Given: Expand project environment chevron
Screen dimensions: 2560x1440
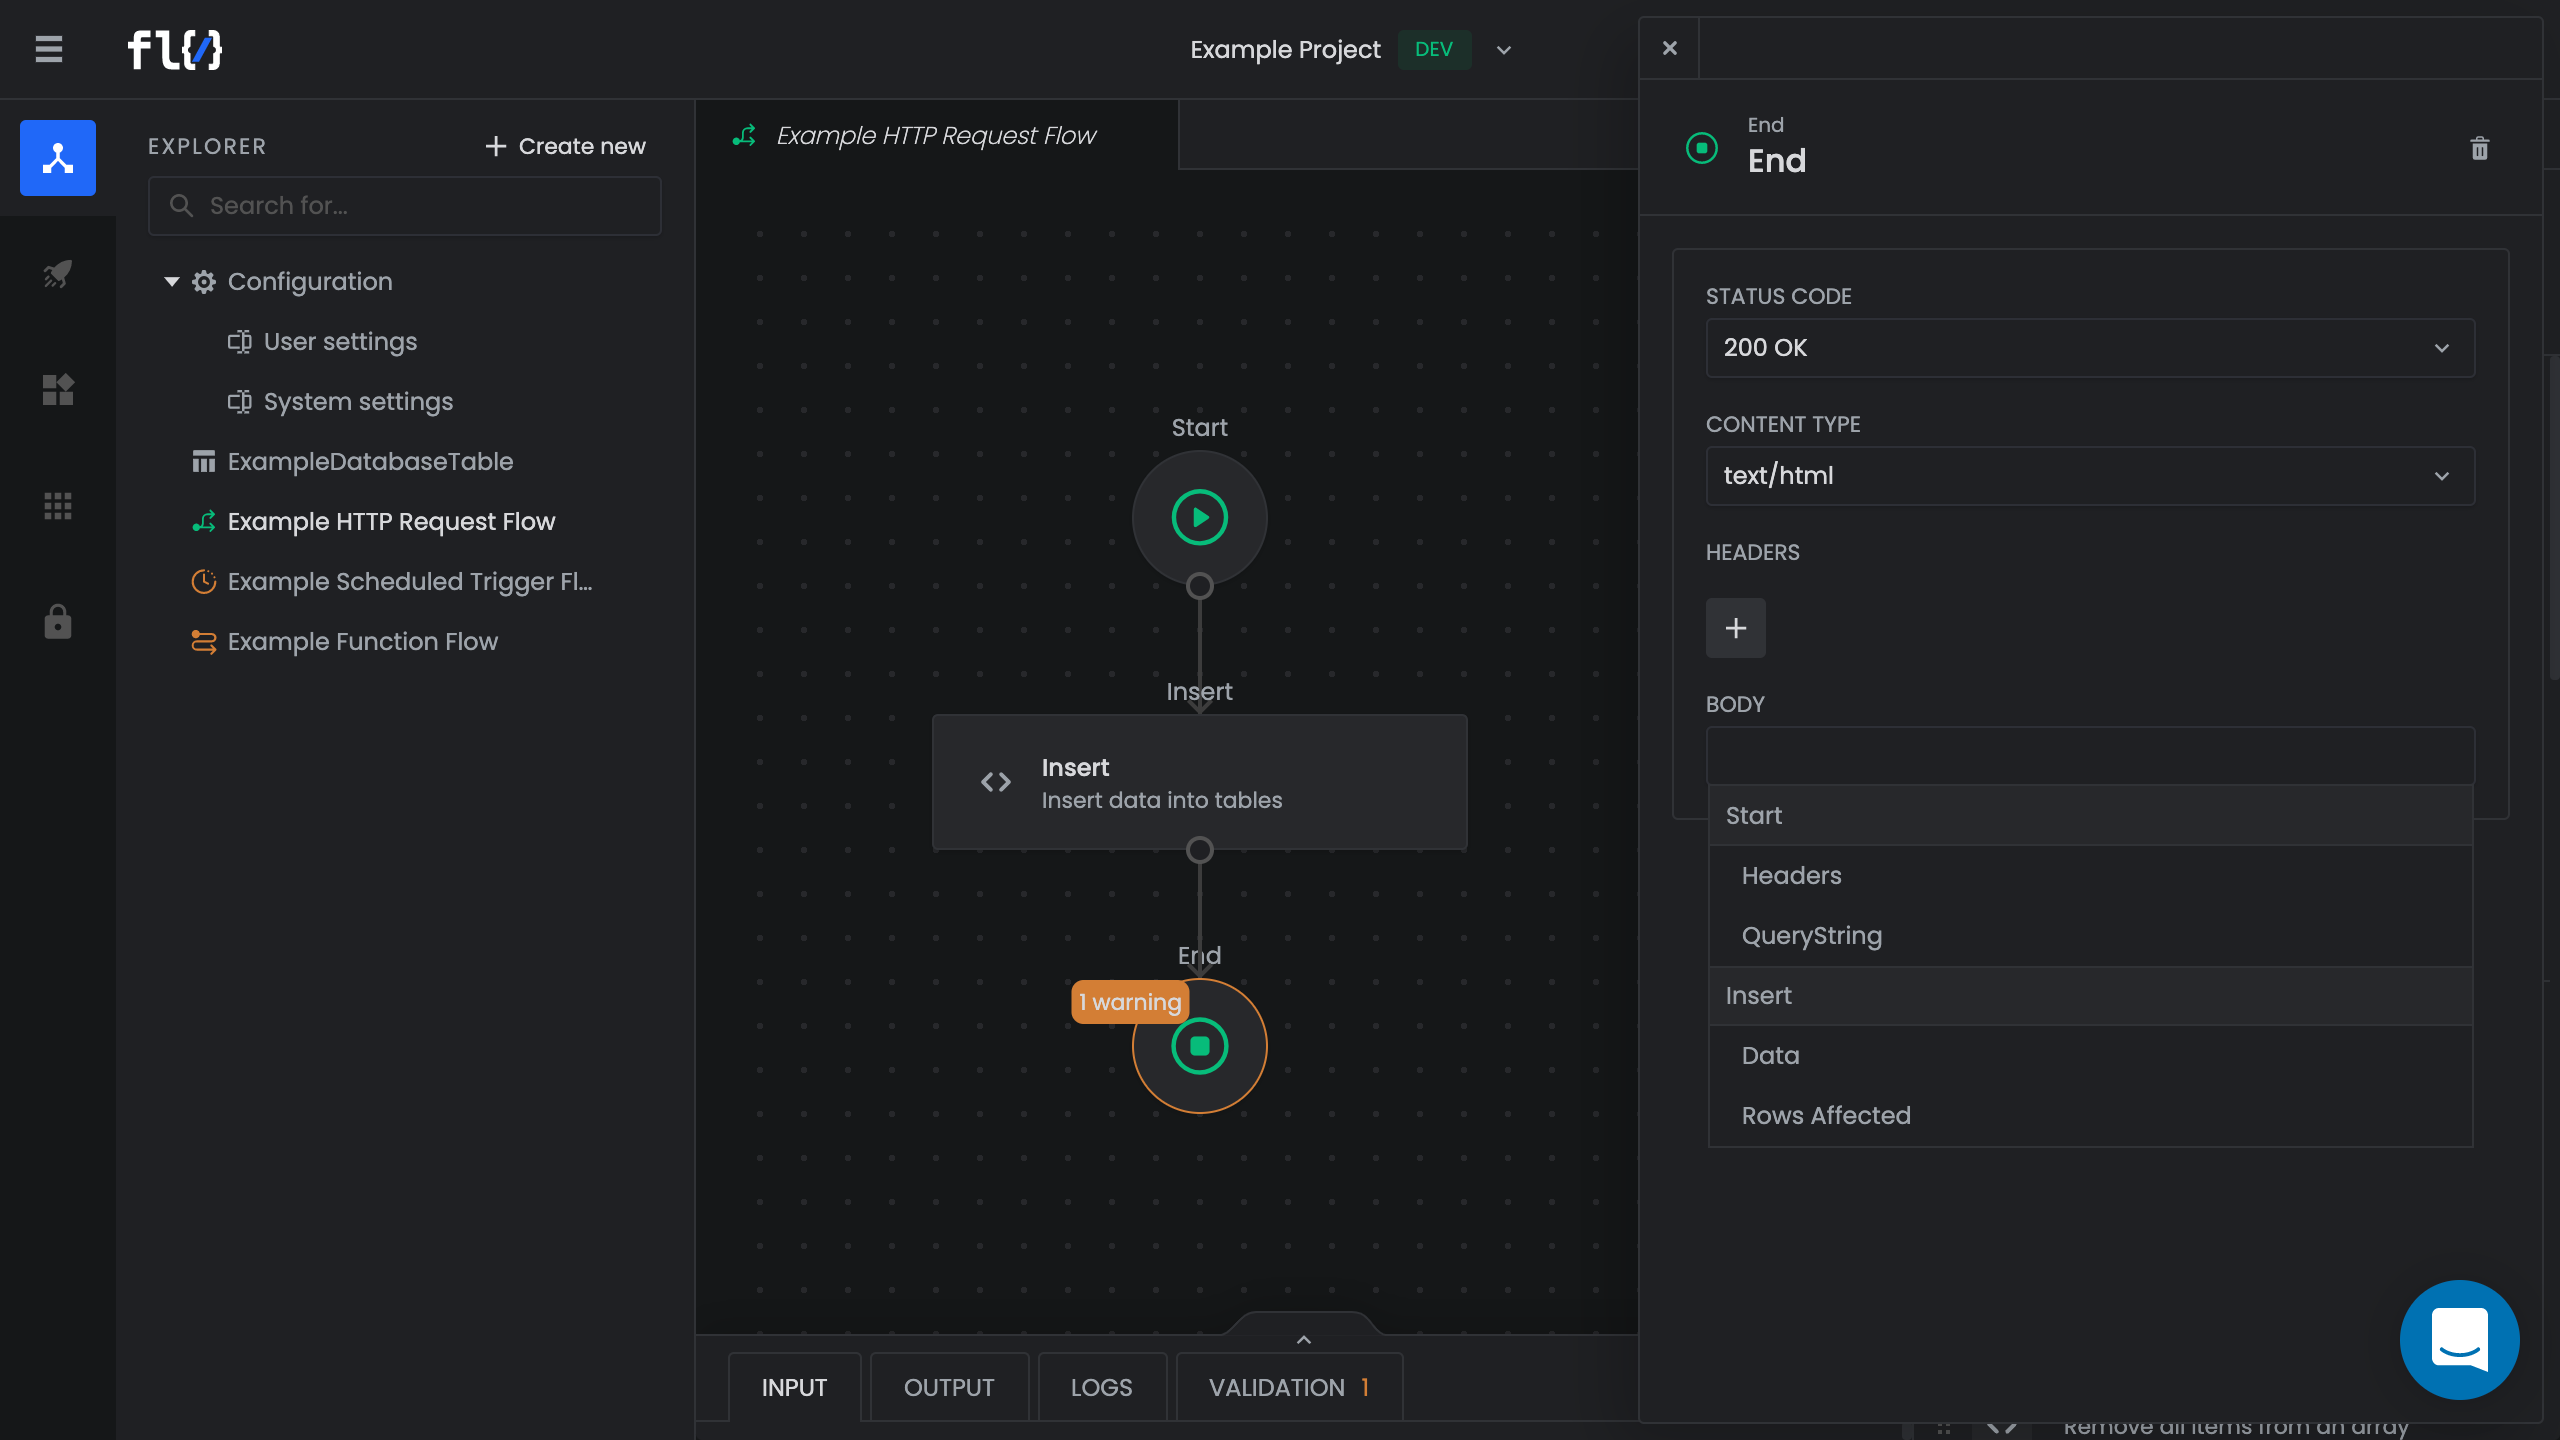Looking at the screenshot, I should click(x=1503, y=50).
